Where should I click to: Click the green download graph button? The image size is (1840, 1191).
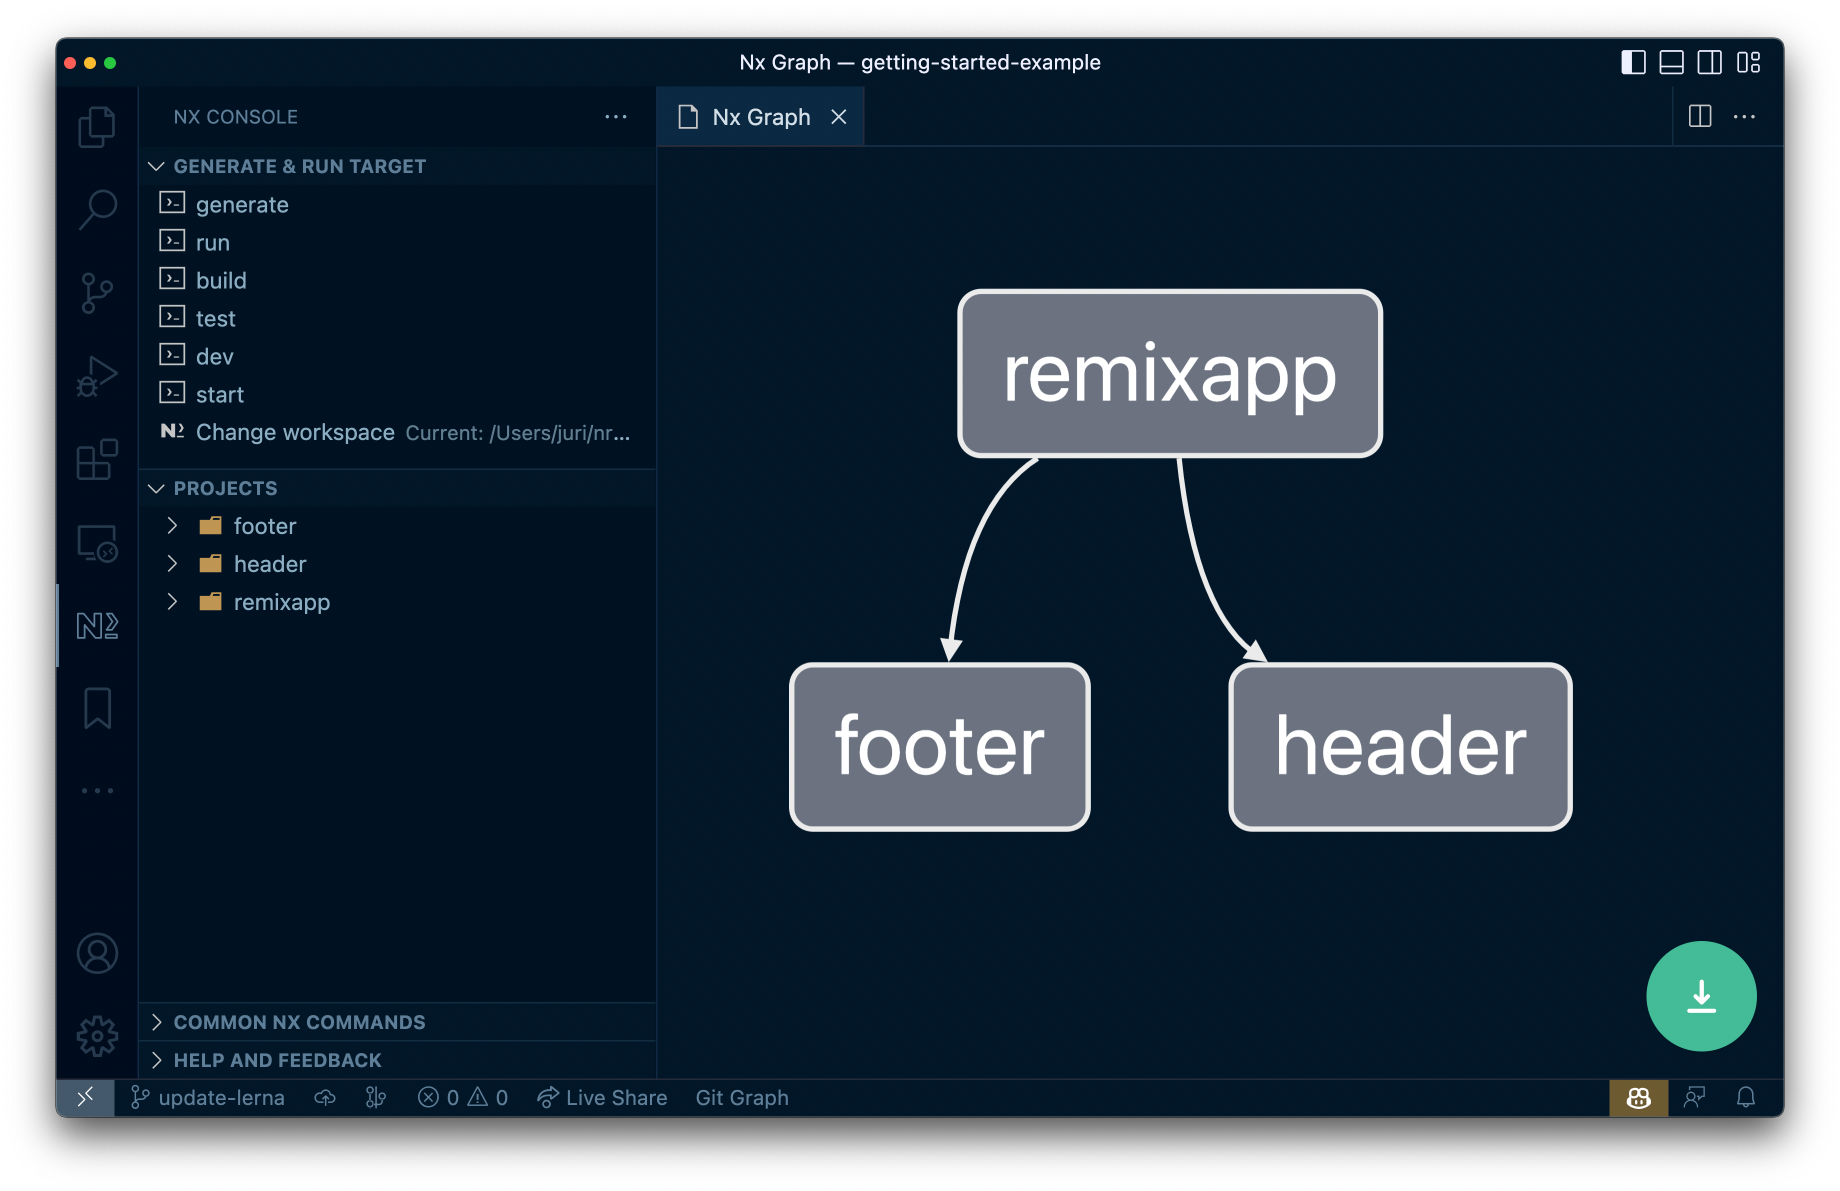tap(1701, 996)
